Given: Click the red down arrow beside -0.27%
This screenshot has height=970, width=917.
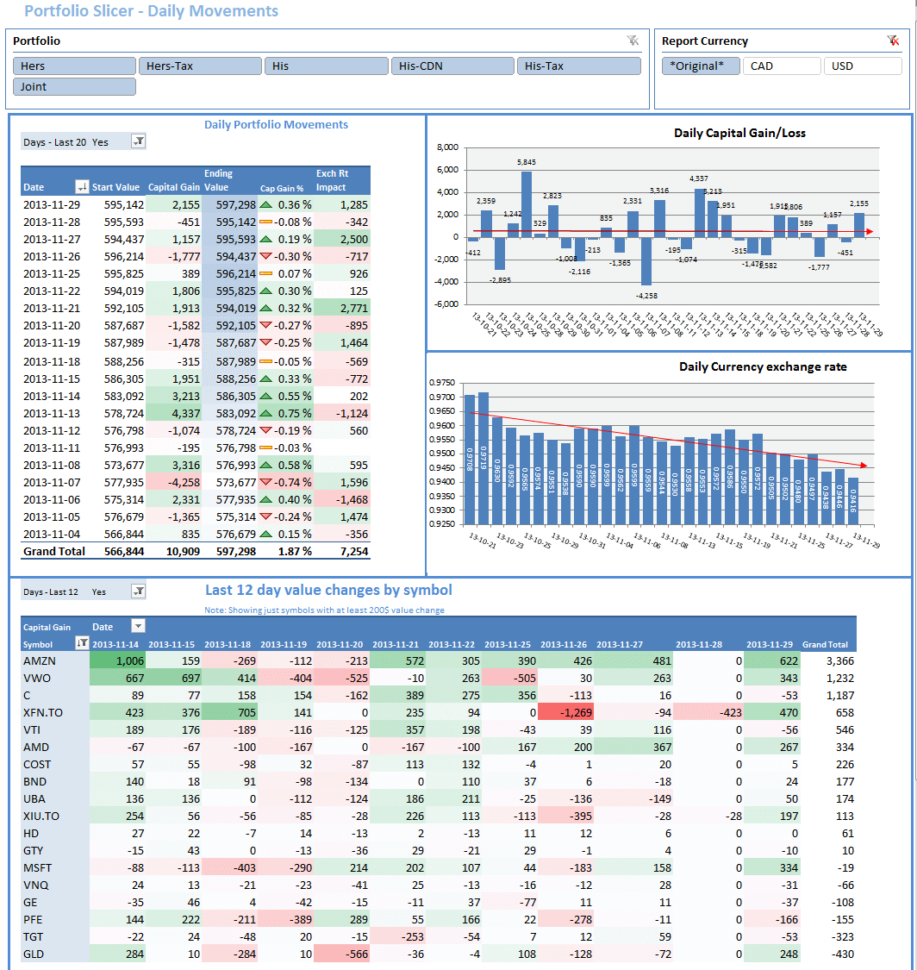Looking at the screenshot, I should tap(266, 326).
